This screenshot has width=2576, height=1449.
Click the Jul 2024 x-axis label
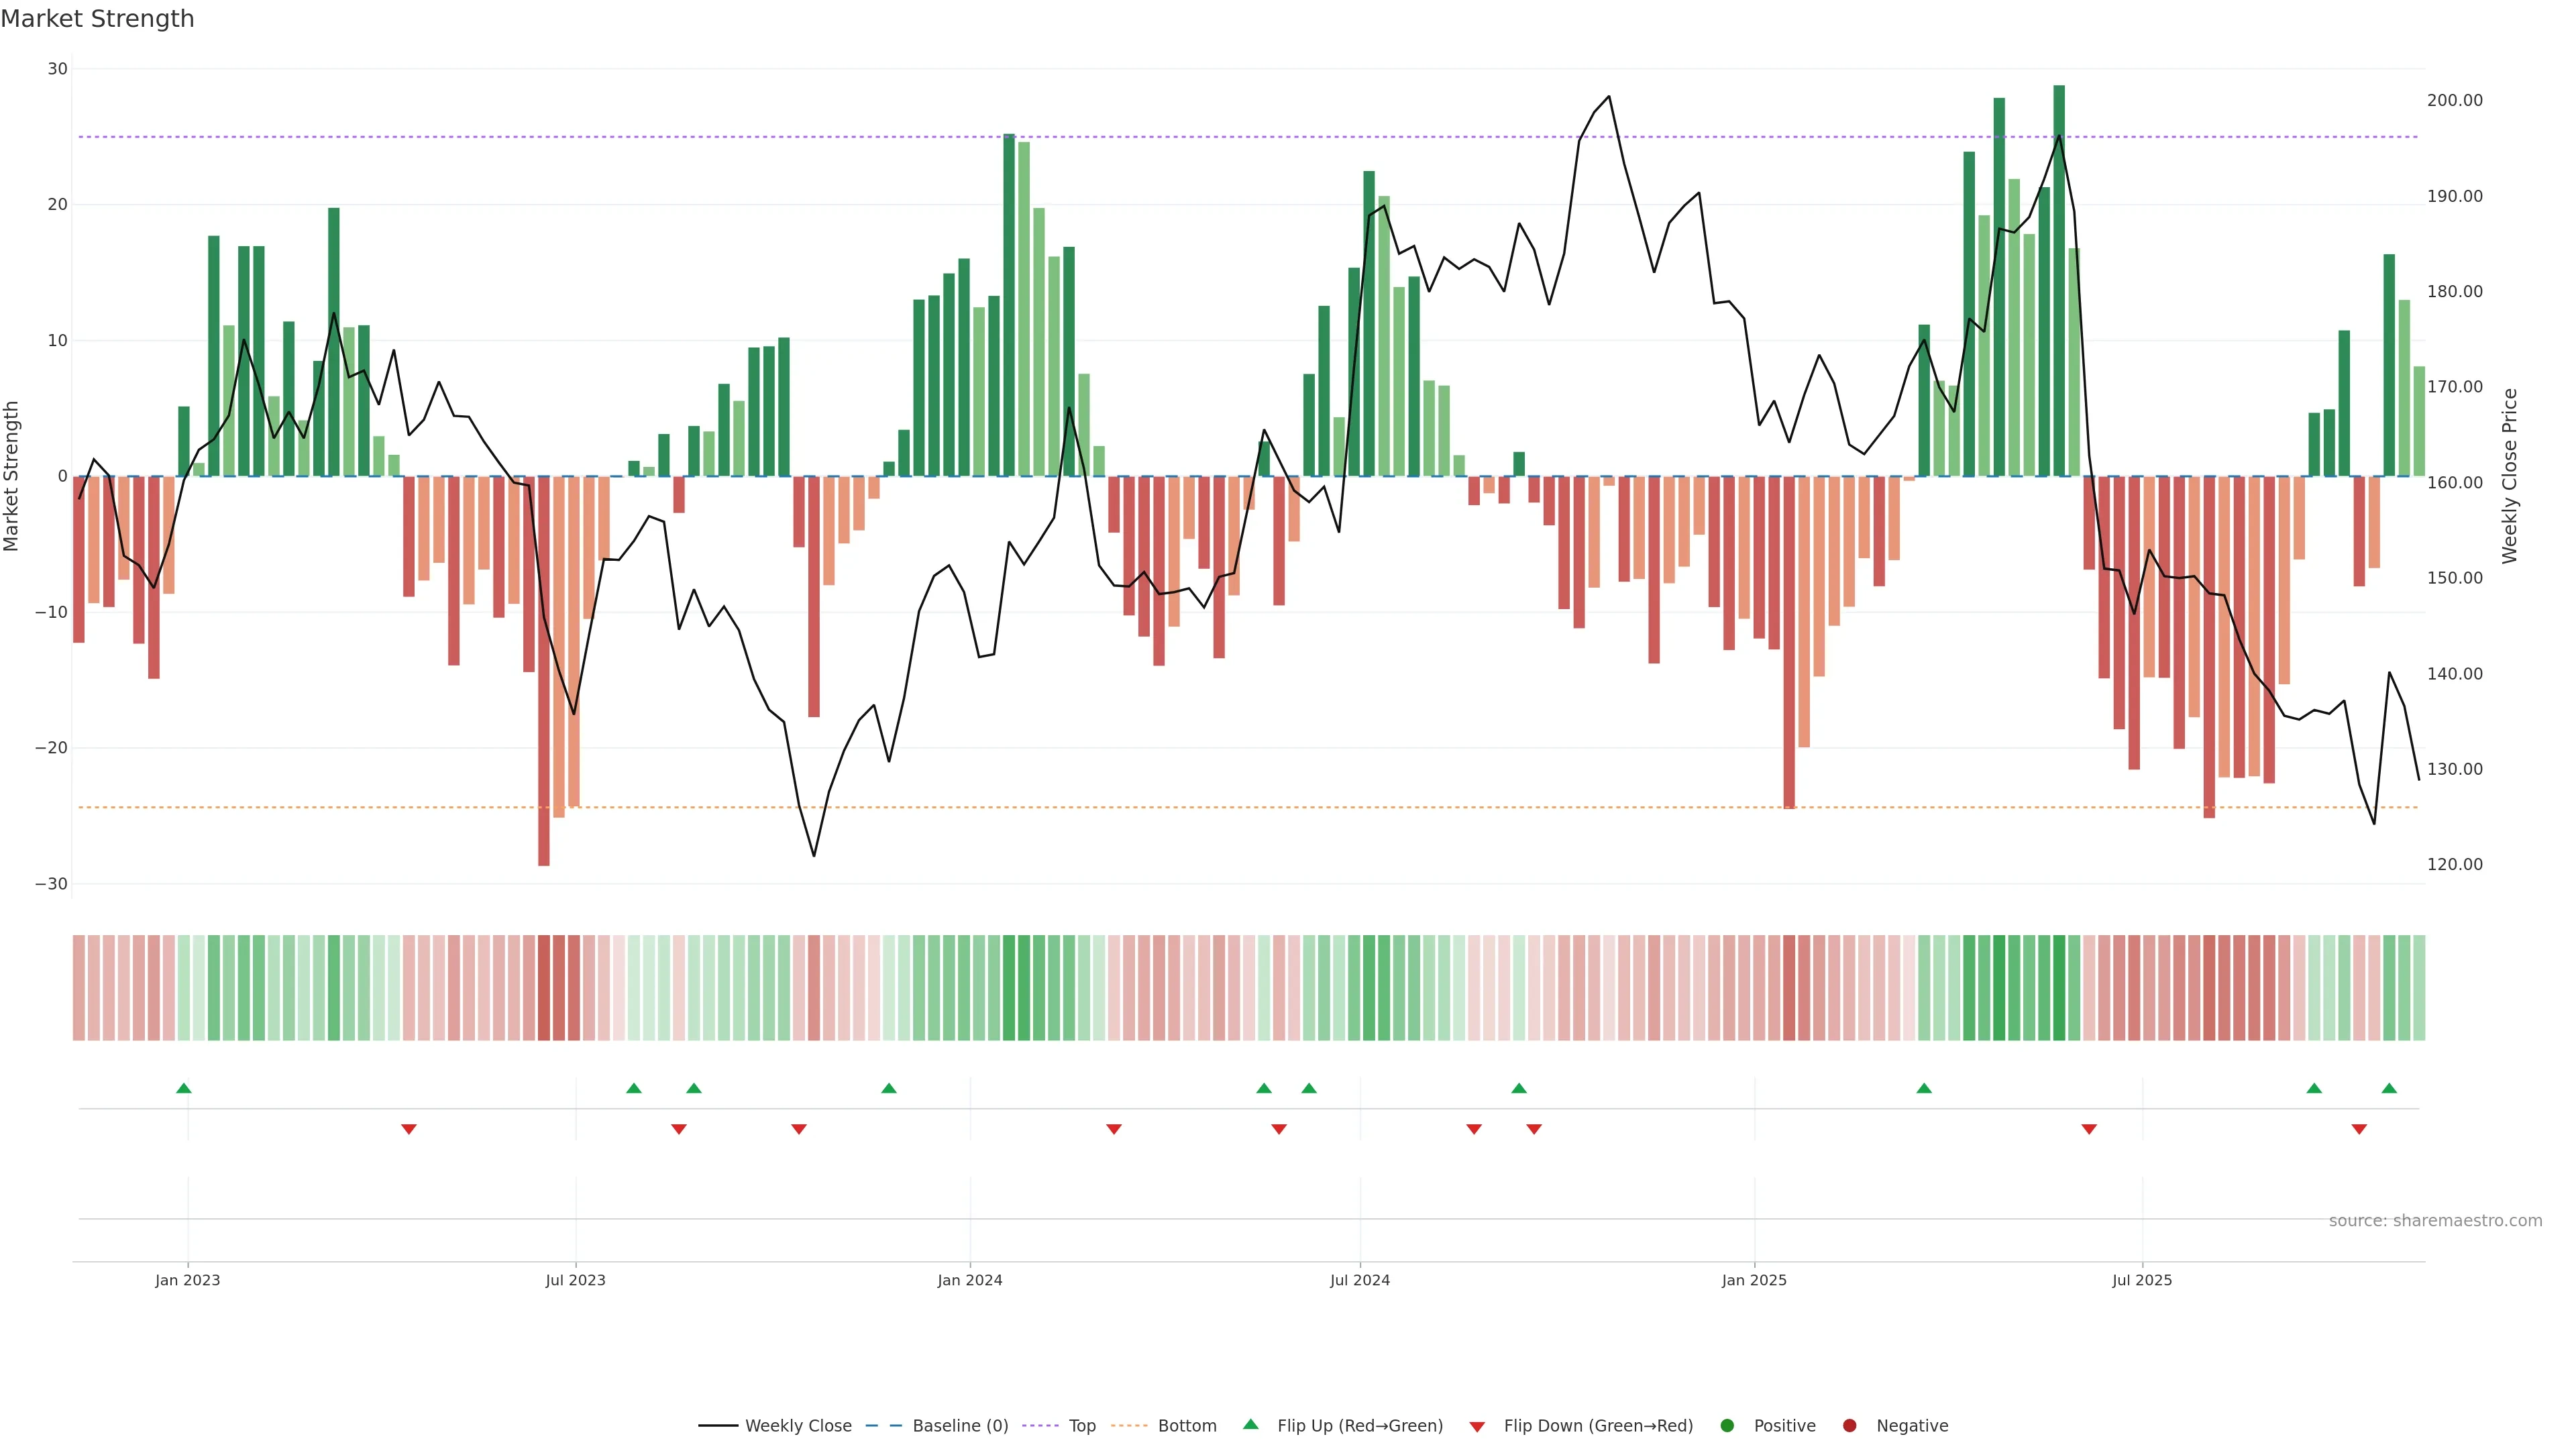point(1359,1280)
